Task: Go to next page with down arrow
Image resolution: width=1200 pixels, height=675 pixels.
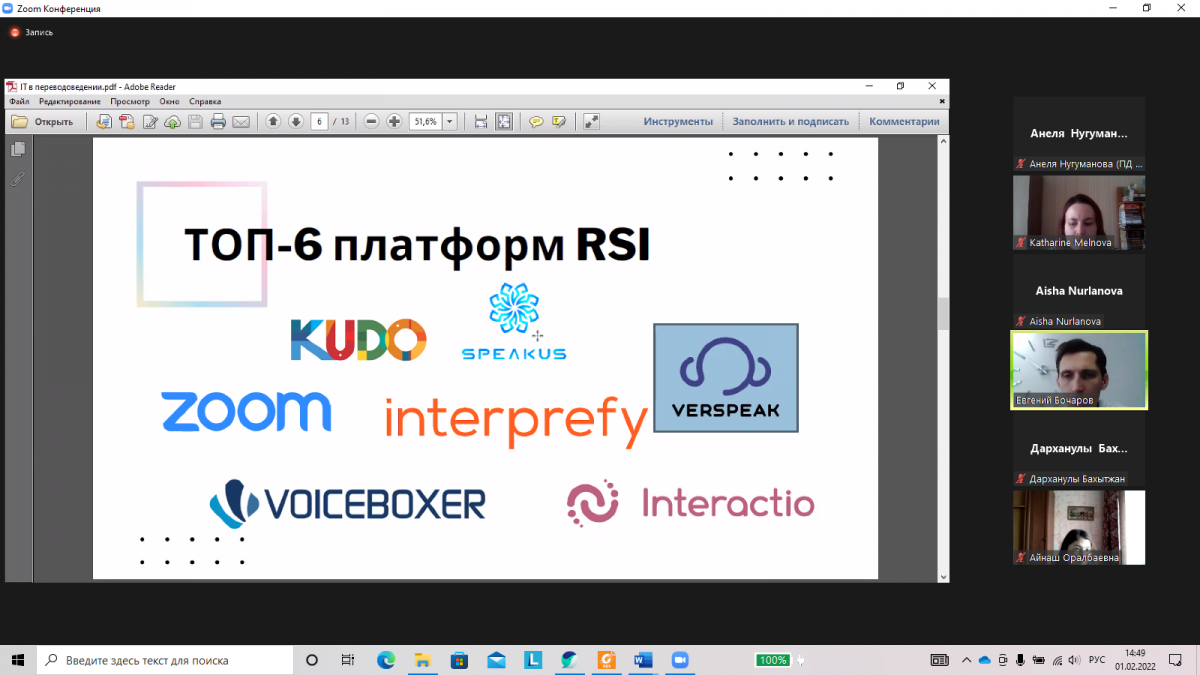Action: coord(296,122)
